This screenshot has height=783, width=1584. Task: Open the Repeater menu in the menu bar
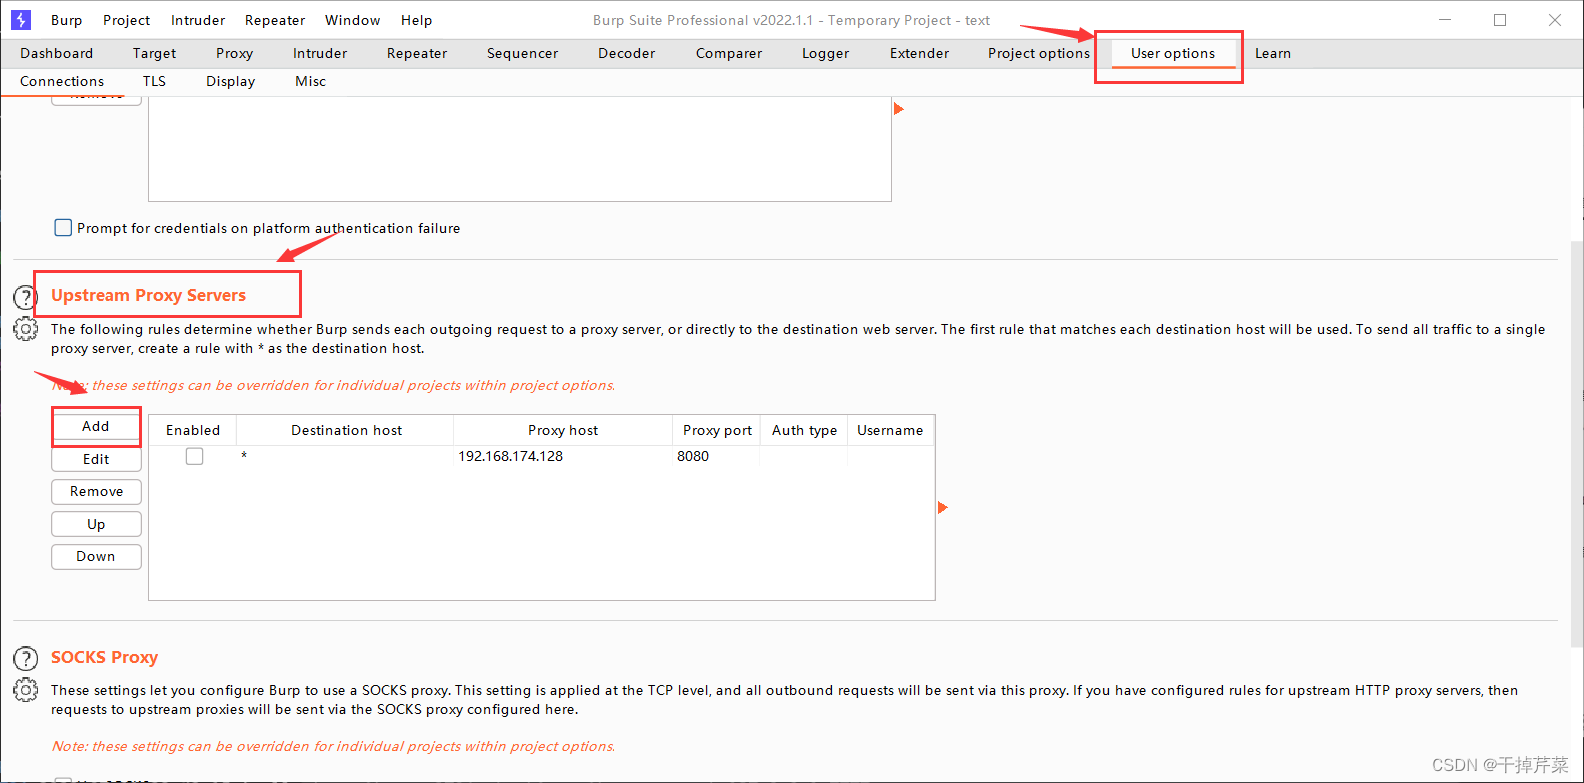pyautogui.click(x=275, y=20)
